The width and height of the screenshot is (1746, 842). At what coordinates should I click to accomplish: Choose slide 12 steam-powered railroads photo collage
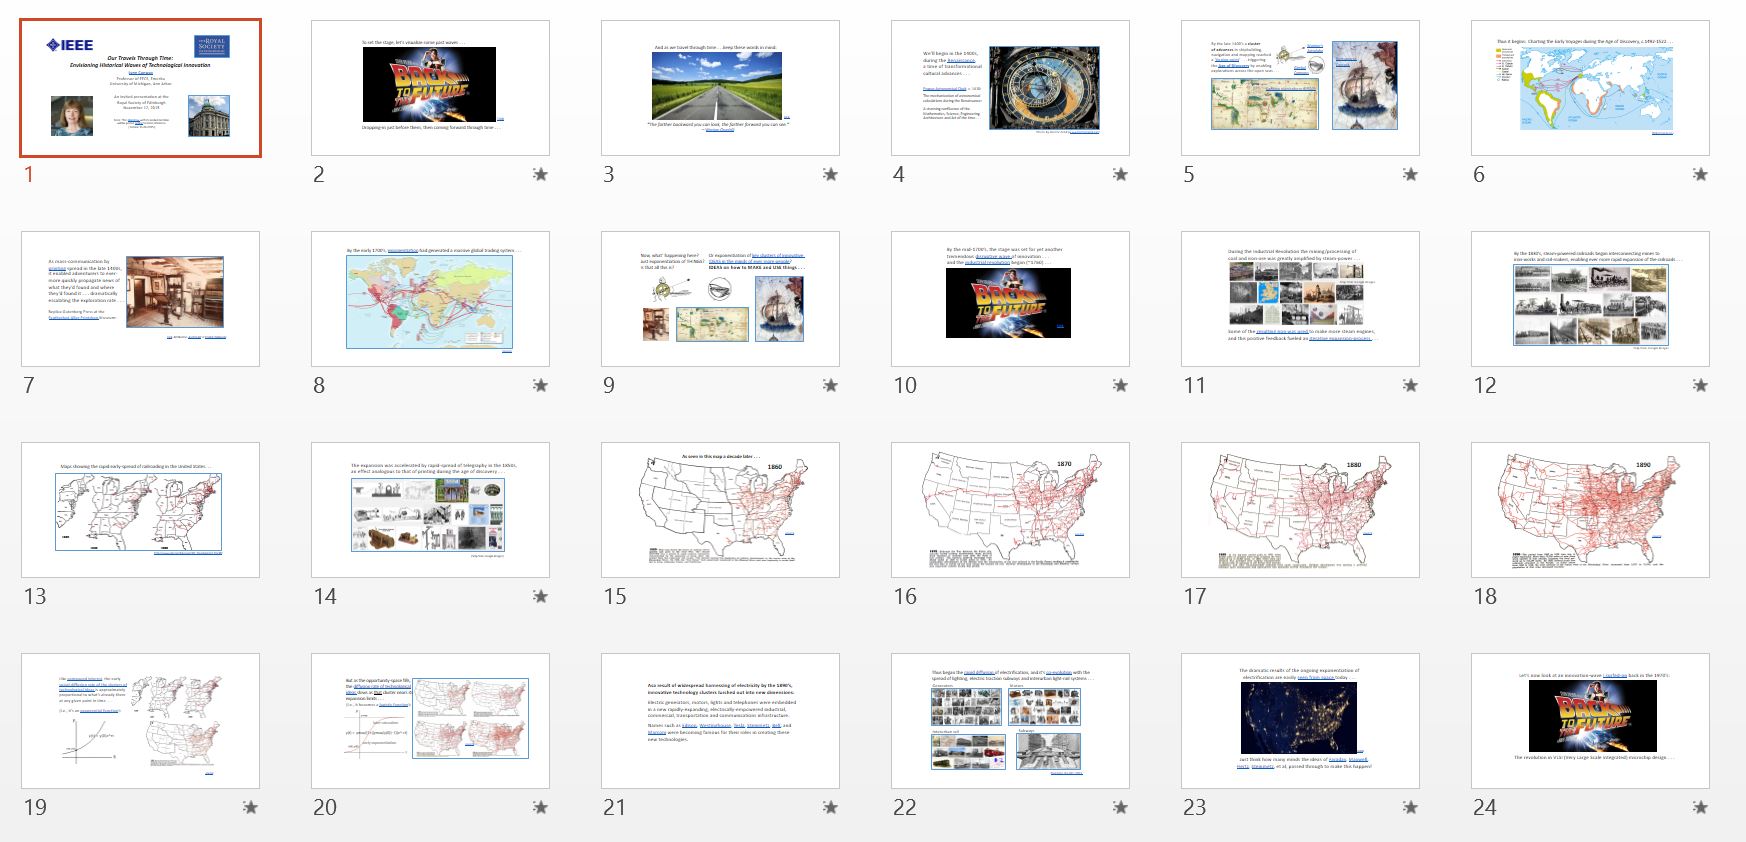[1590, 299]
